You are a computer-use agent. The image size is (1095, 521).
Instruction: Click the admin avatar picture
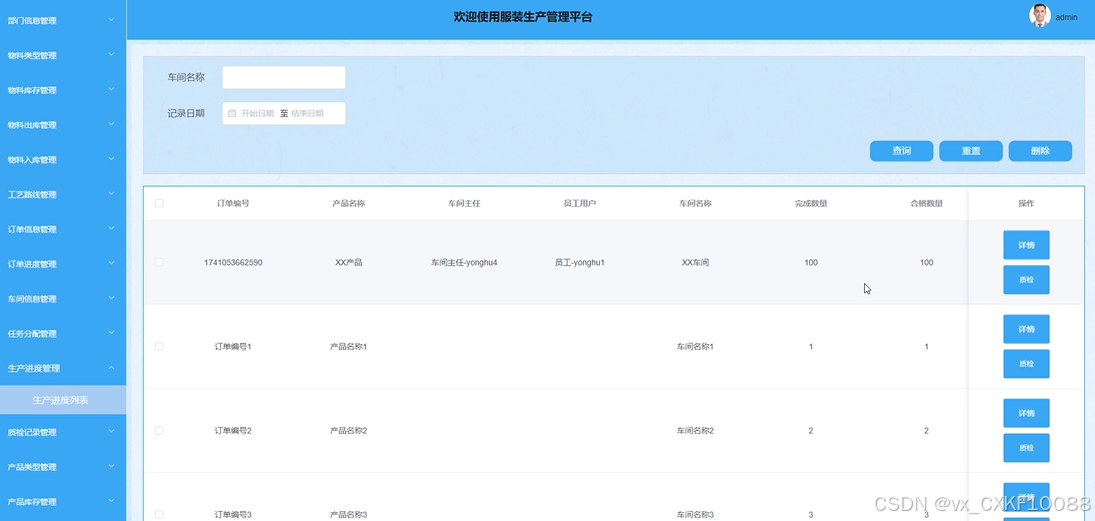click(x=1039, y=15)
